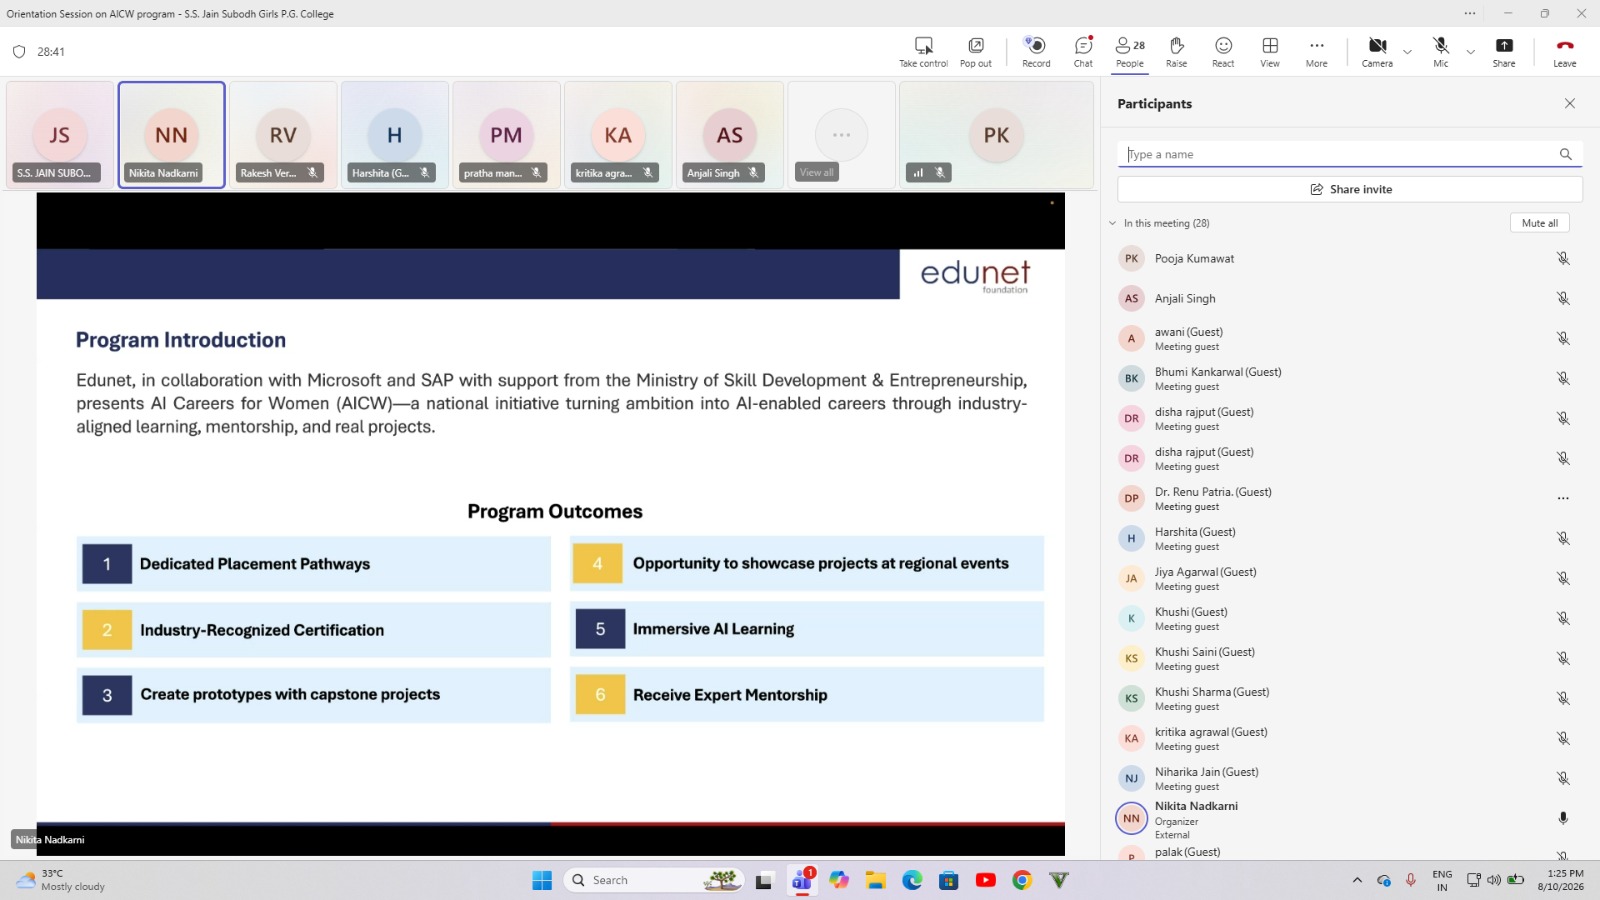Select Nikita Nadkarni video tile

click(x=171, y=135)
